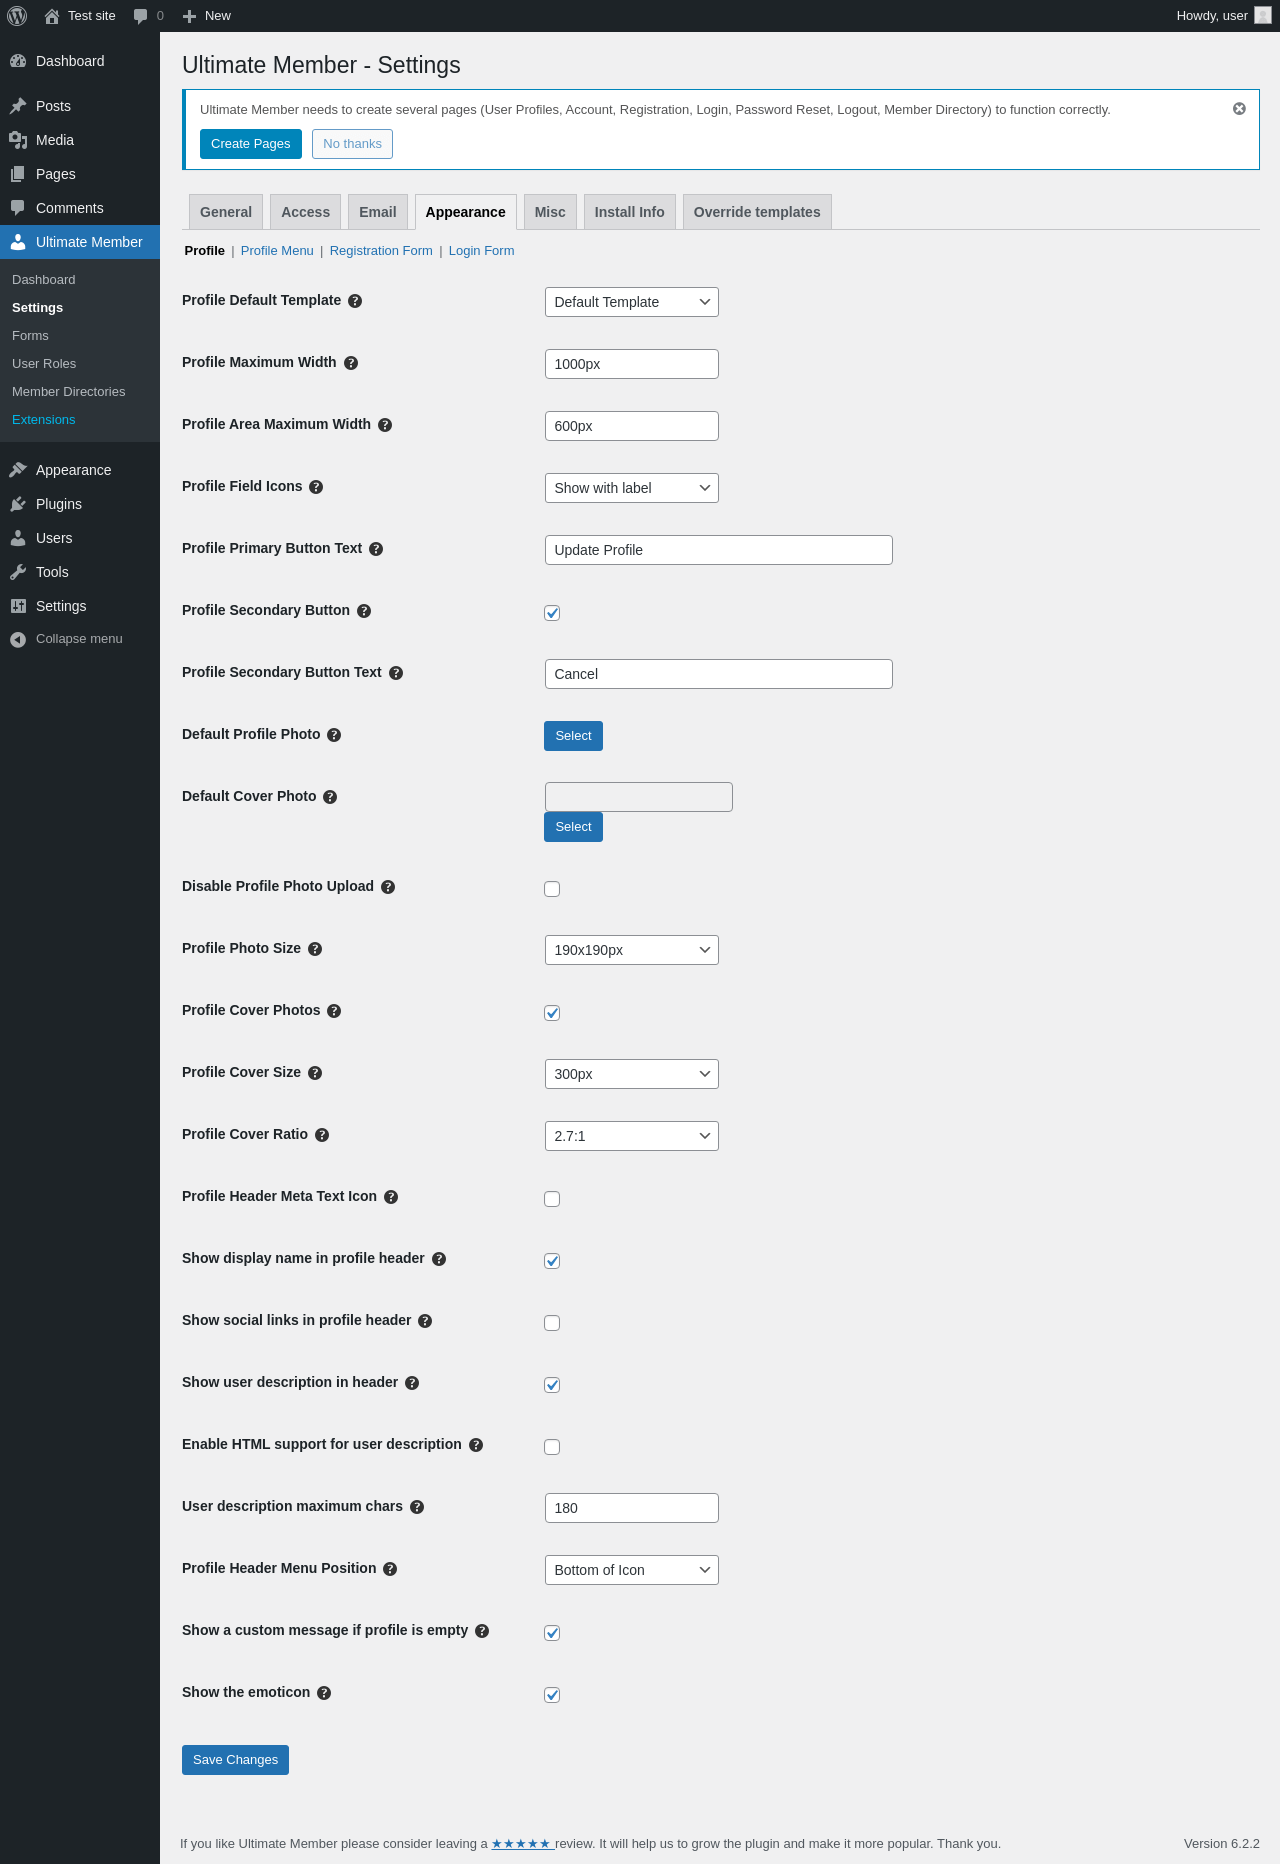Click help icon for Profile Cover Ratio
The height and width of the screenshot is (1864, 1280).
pos(322,1135)
